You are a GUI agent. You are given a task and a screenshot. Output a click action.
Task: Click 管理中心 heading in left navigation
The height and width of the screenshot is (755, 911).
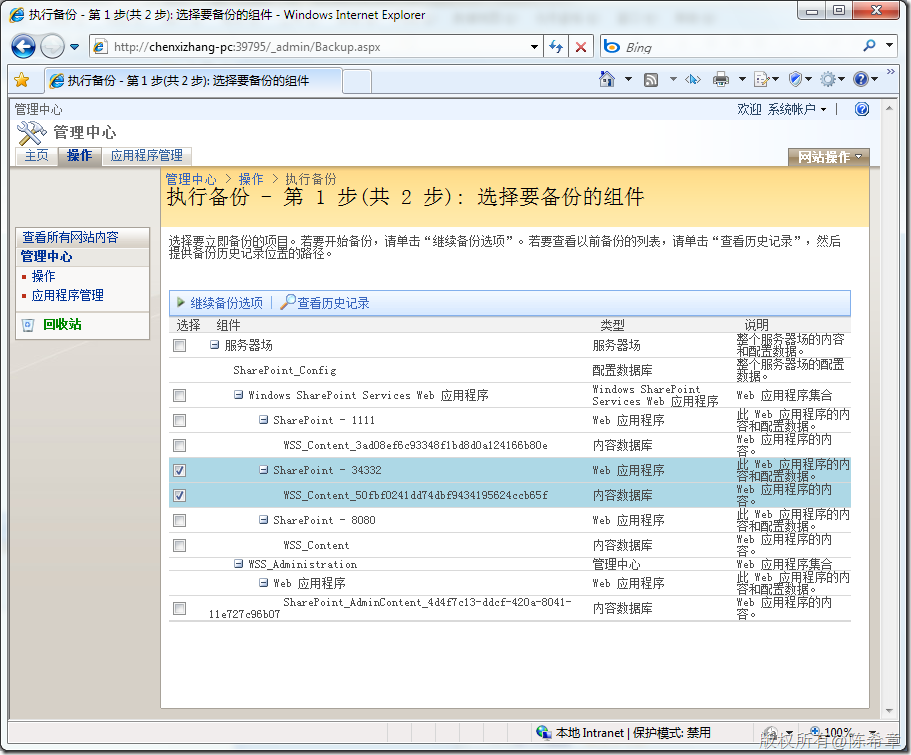pyautogui.click(x=46, y=256)
